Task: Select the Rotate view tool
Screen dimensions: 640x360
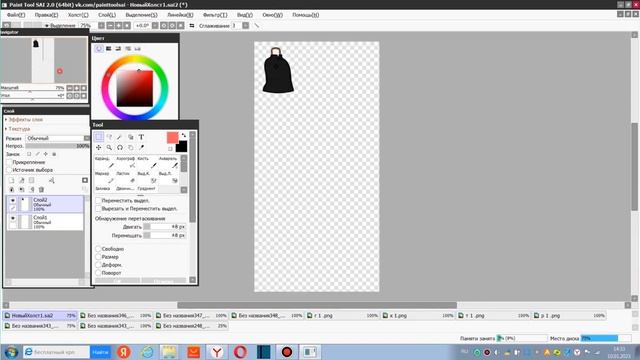Action: [x=120, y=147]
